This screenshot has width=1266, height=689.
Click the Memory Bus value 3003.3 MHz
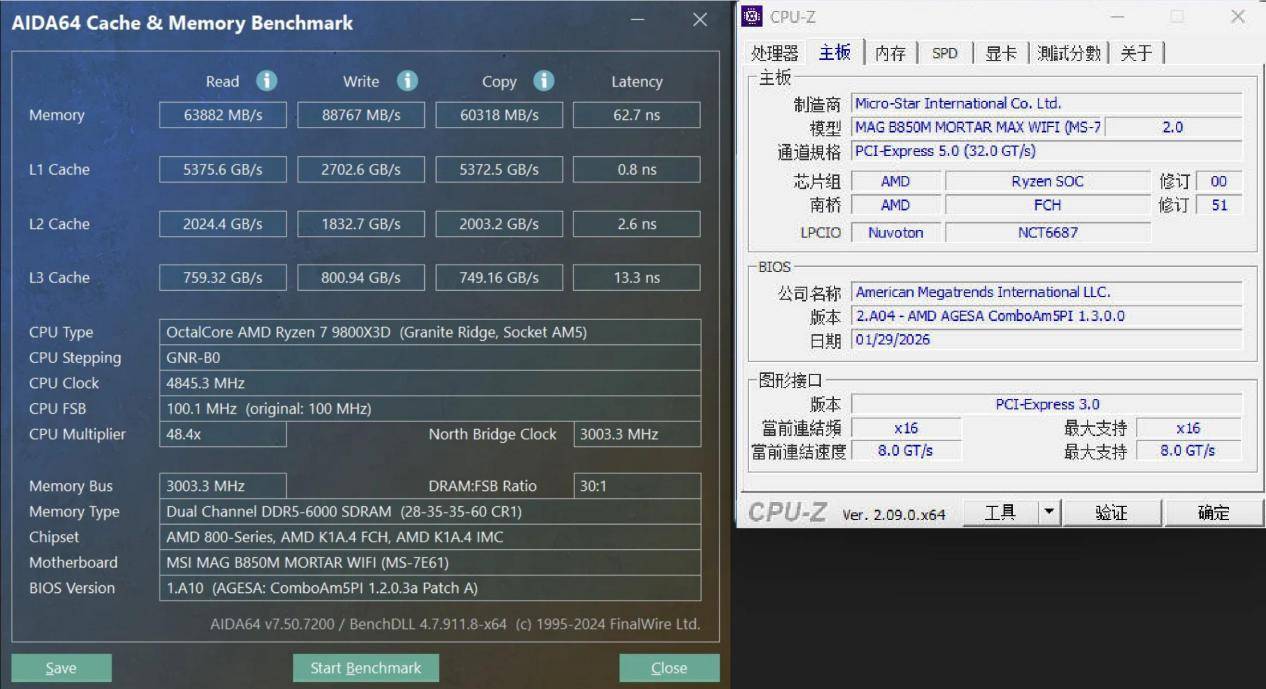click(x=223, y=486)
